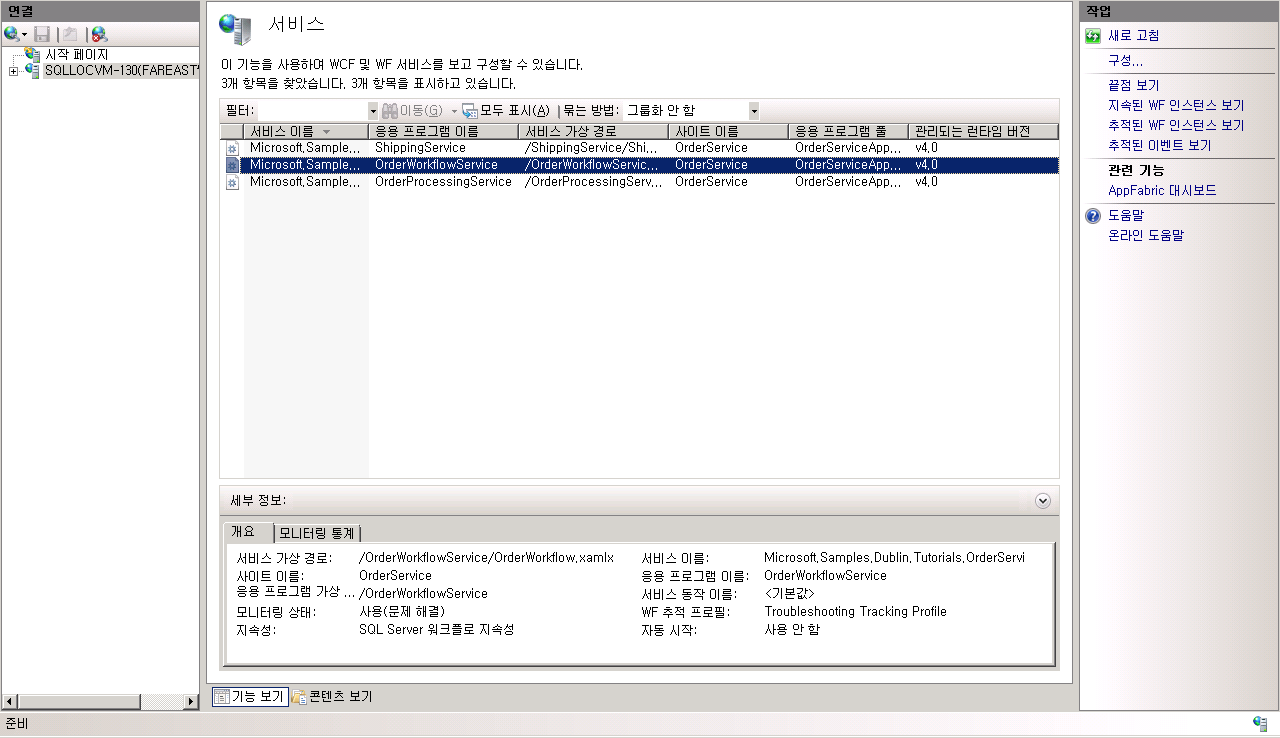The width and height of the screenshot is (1280, 738).
Task: Click the 사용(문제 해결) monitoring status value
Action: (x=402, y=612)
